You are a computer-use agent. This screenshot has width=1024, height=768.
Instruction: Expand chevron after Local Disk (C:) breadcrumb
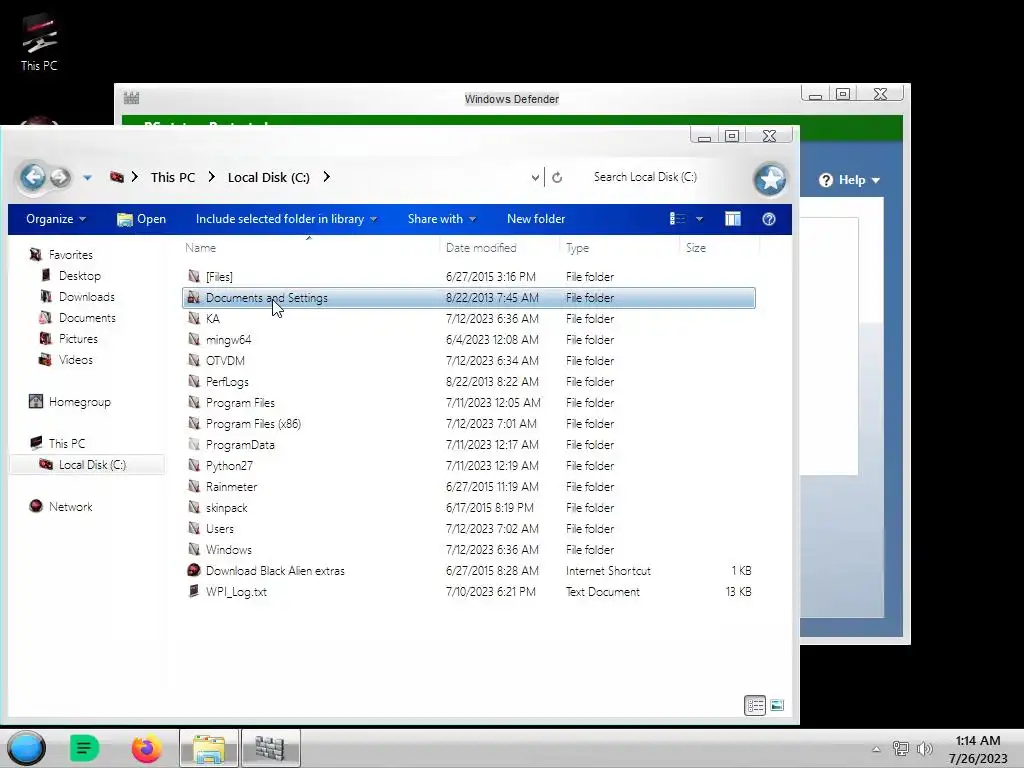(x=327, y=177)
